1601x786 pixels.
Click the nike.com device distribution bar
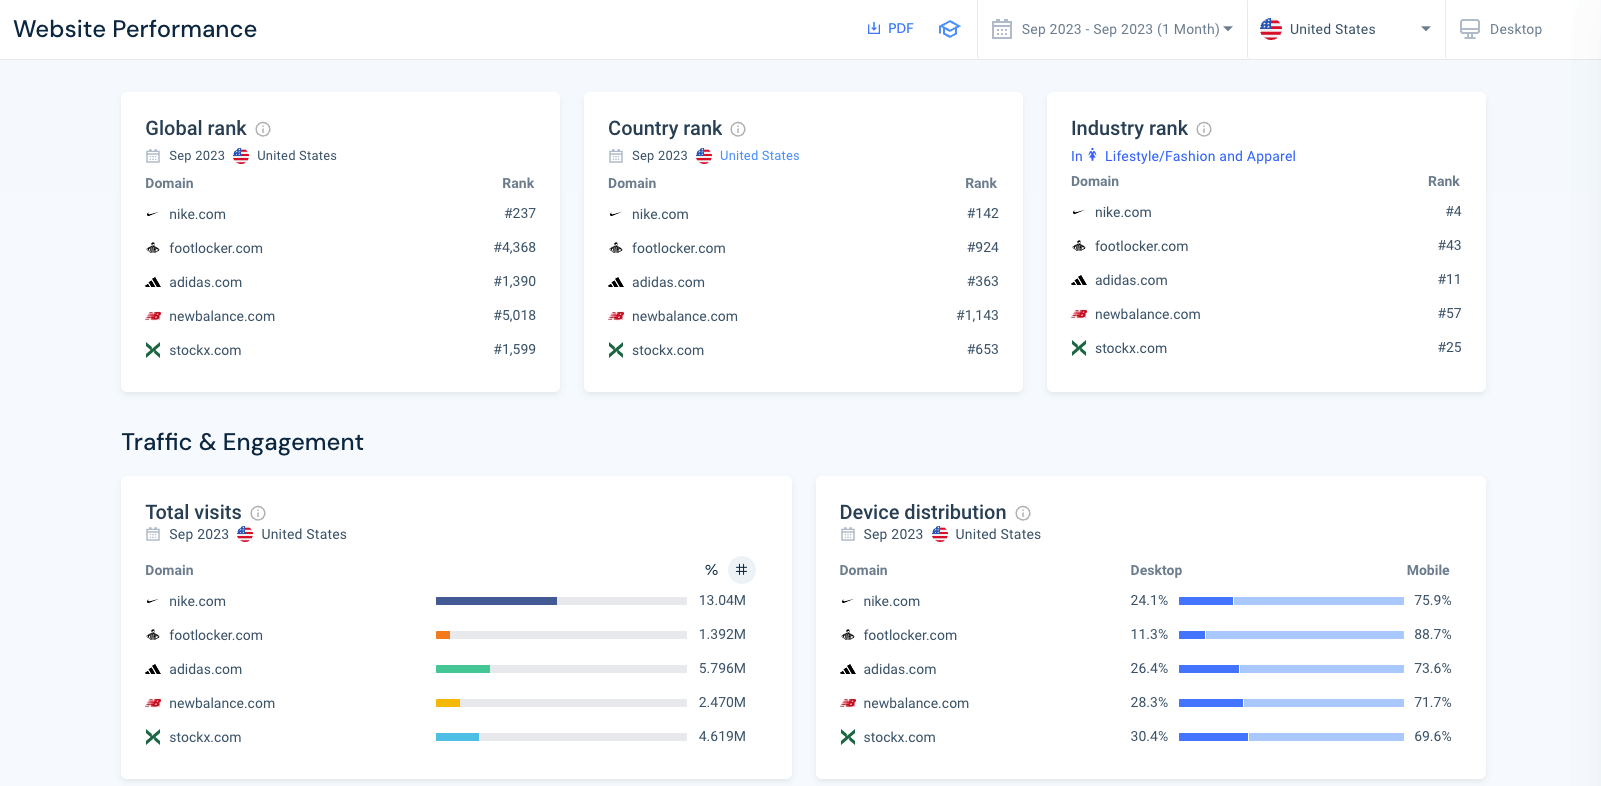(x=1291, y=601)
